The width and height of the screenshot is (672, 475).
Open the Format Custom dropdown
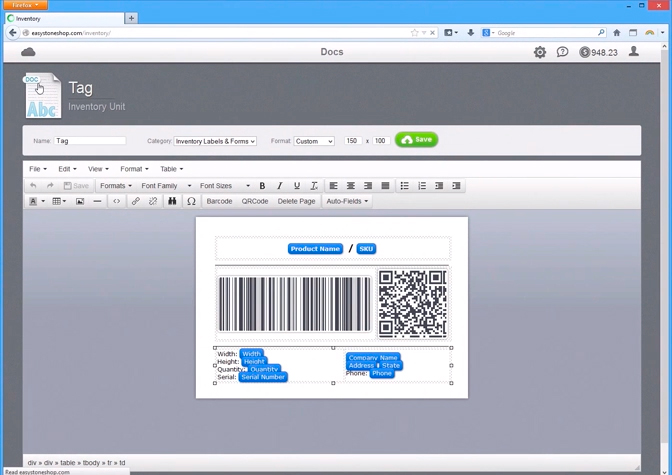coord(314,141)
